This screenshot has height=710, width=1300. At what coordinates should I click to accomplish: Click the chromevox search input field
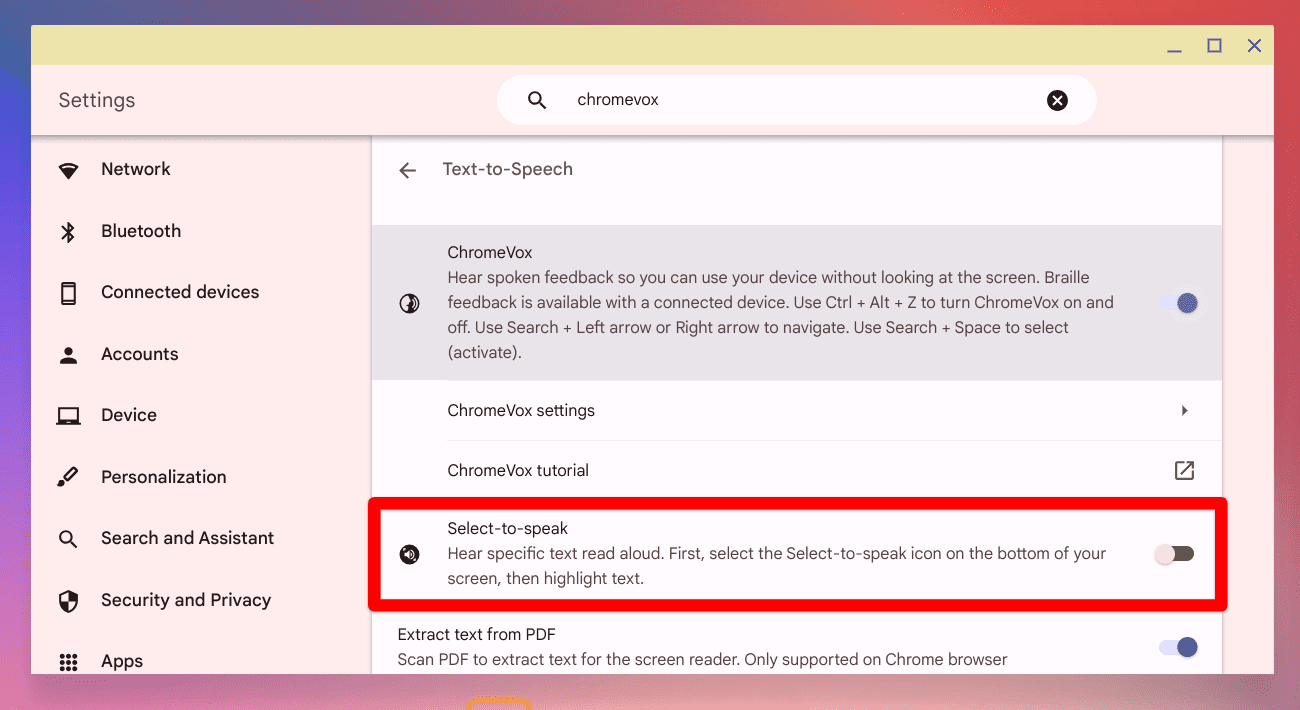[797, 100]
